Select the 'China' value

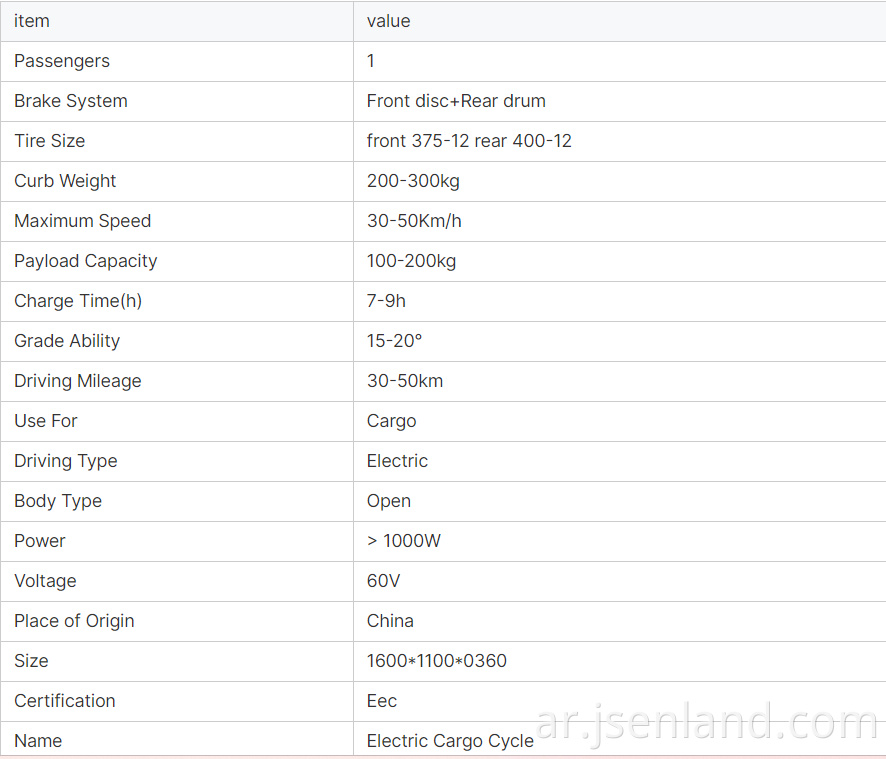390,621
